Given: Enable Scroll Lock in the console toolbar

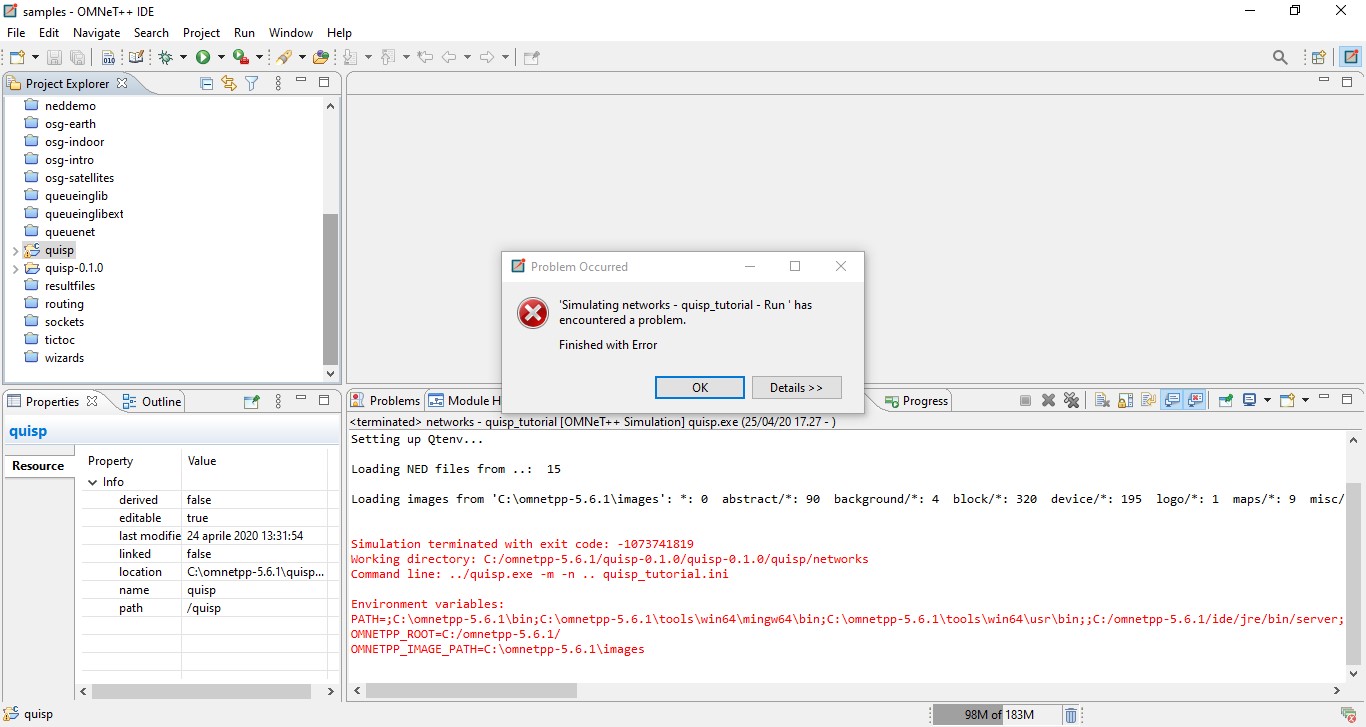Looking at the screenshot, I should coord(1124,400).
